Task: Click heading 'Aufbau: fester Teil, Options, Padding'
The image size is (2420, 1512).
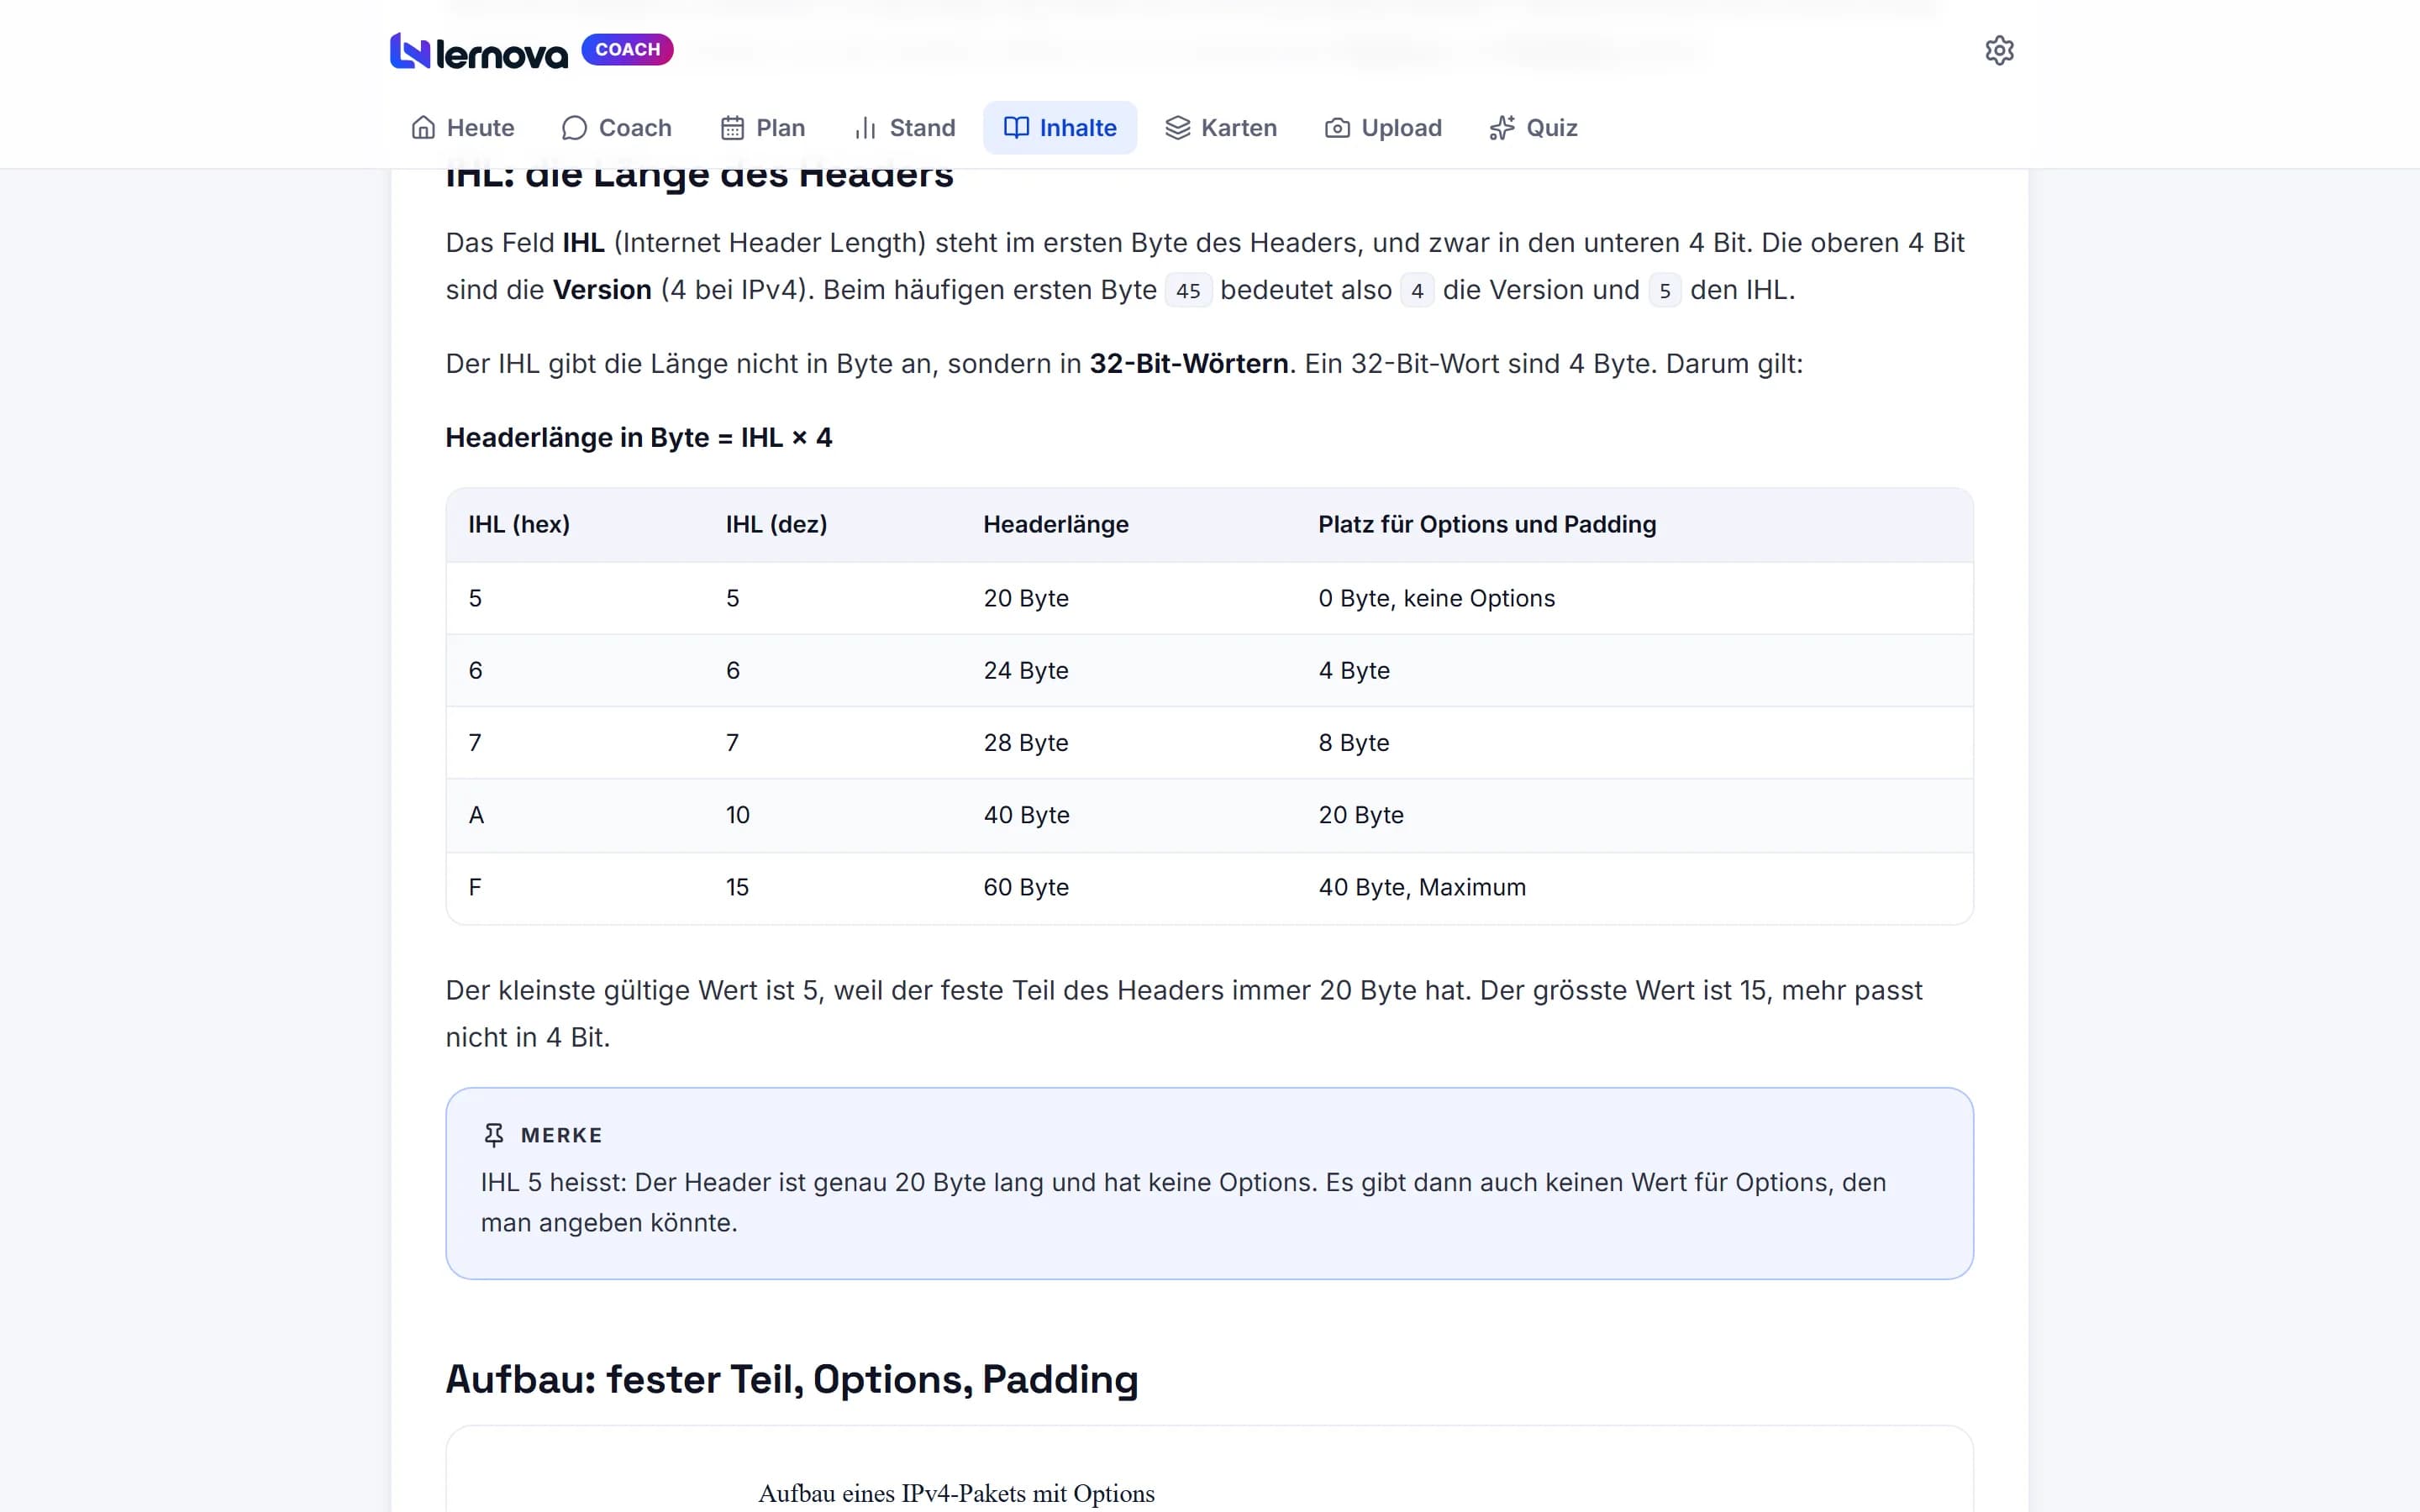Action: click(791, 1379)
